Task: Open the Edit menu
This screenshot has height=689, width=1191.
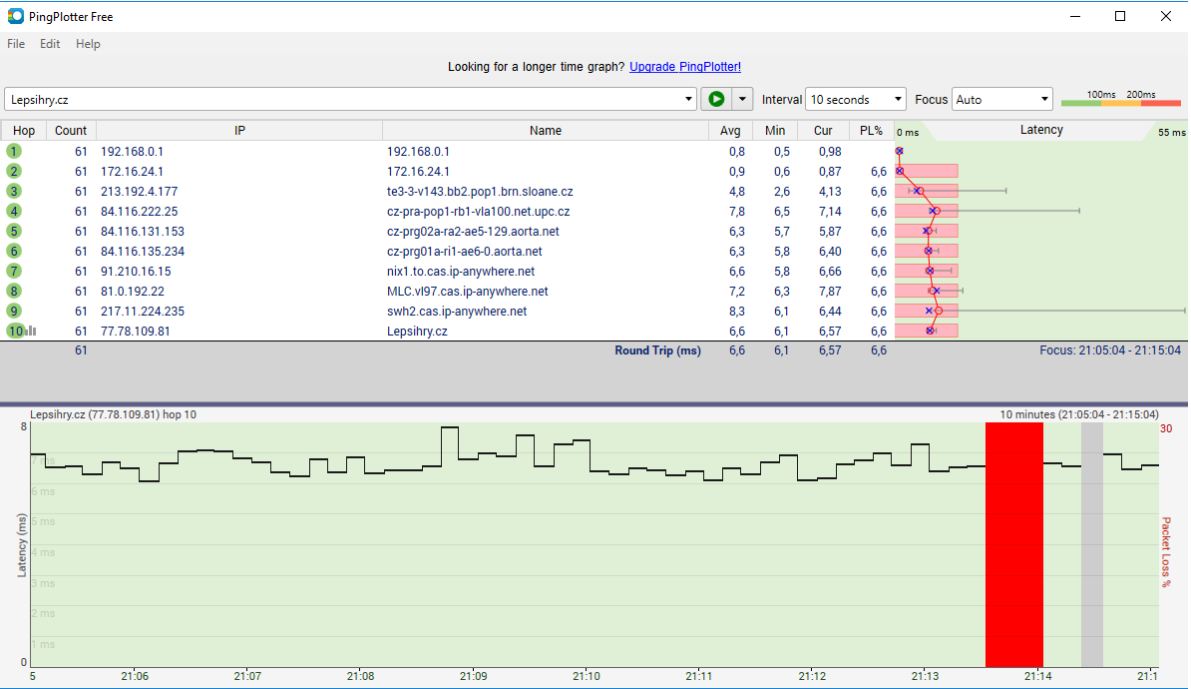Action: click(50, 44)
